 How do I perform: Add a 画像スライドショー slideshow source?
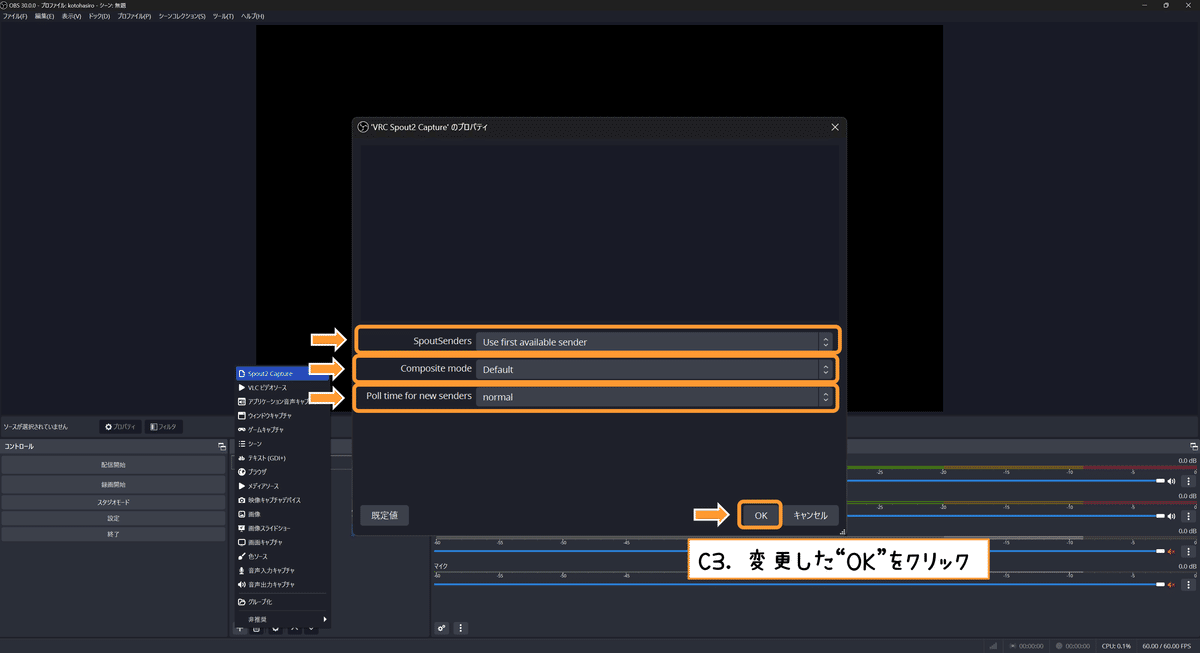point(281,527)
